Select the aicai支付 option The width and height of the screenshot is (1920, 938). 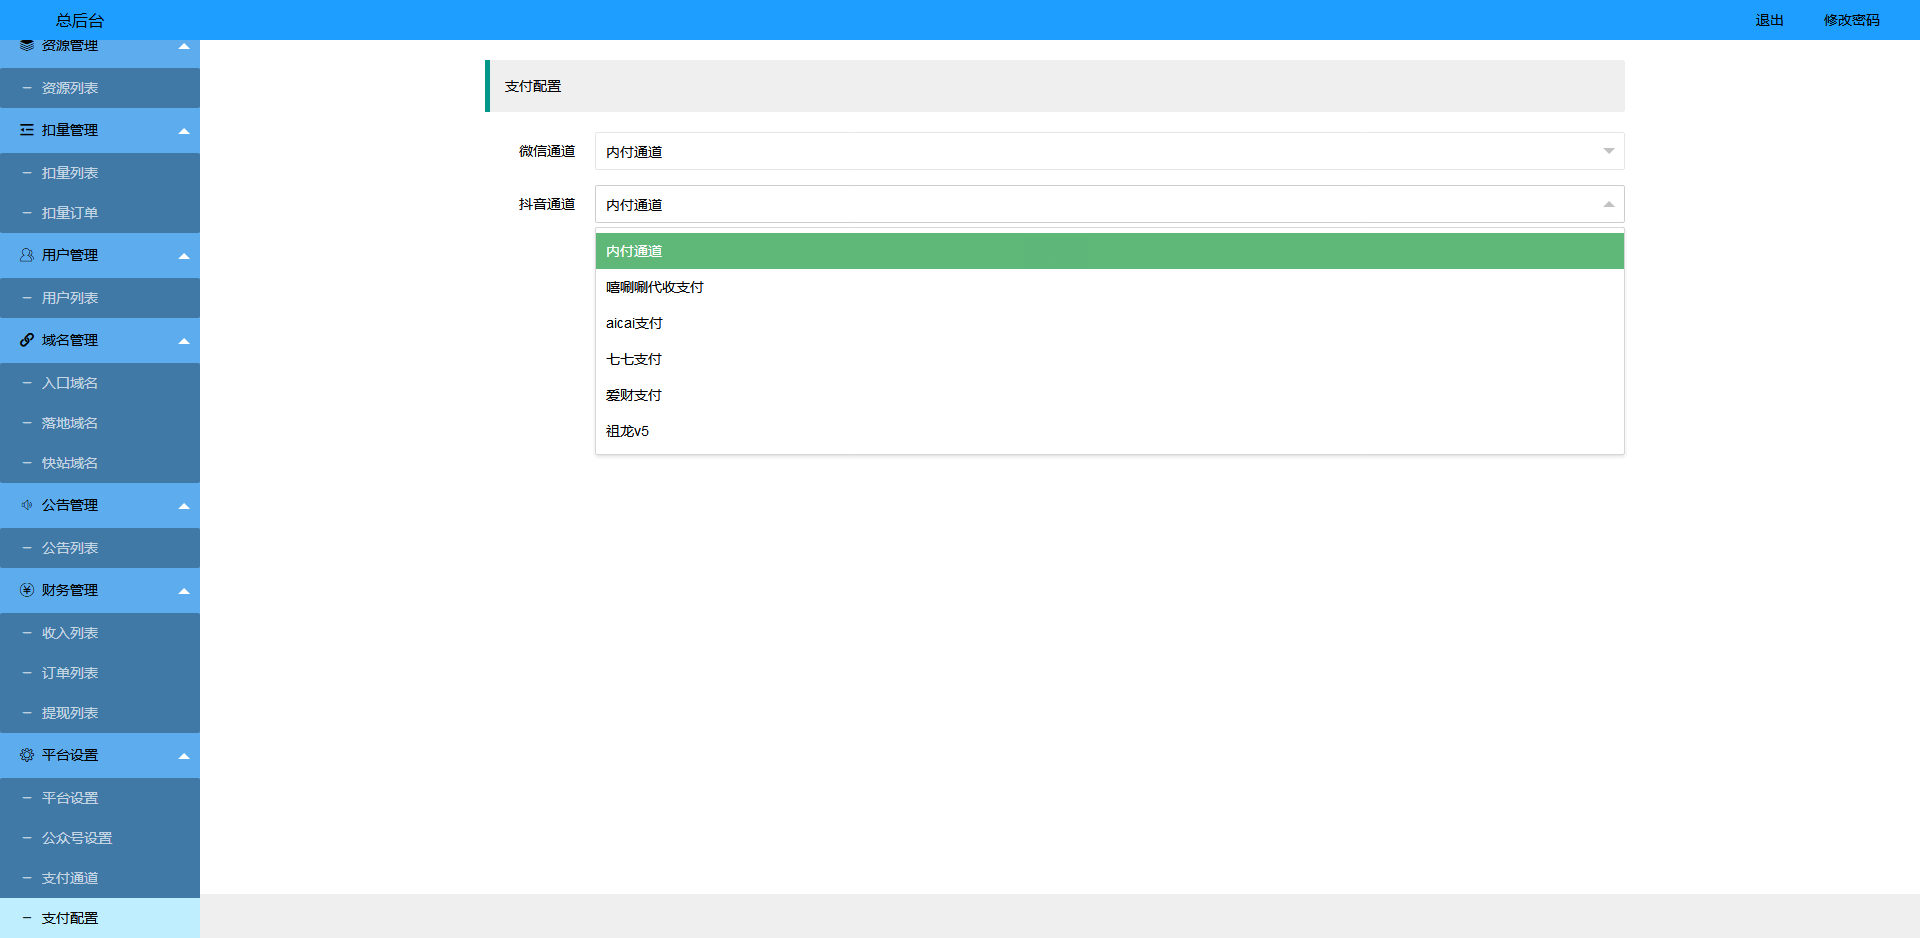click(x=634, y=323)
